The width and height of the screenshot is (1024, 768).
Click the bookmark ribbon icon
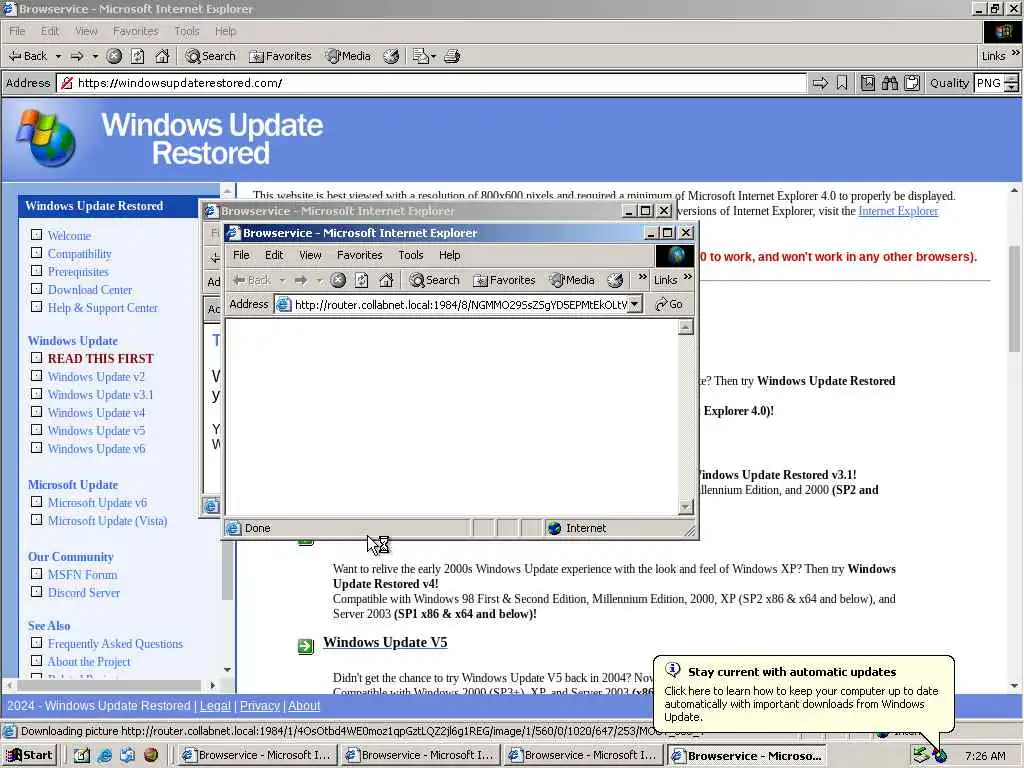[842, 83]
